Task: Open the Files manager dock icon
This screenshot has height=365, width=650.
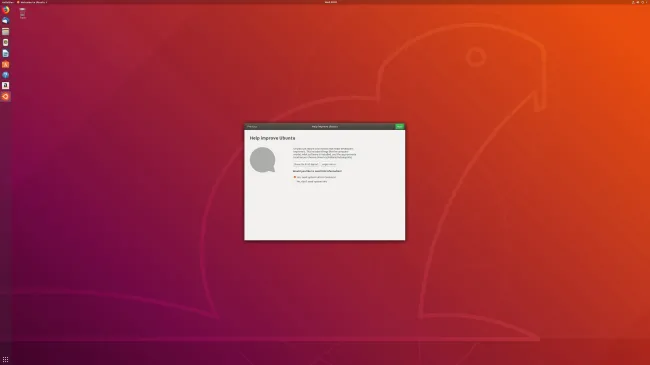Action: (x=5, y=32)
